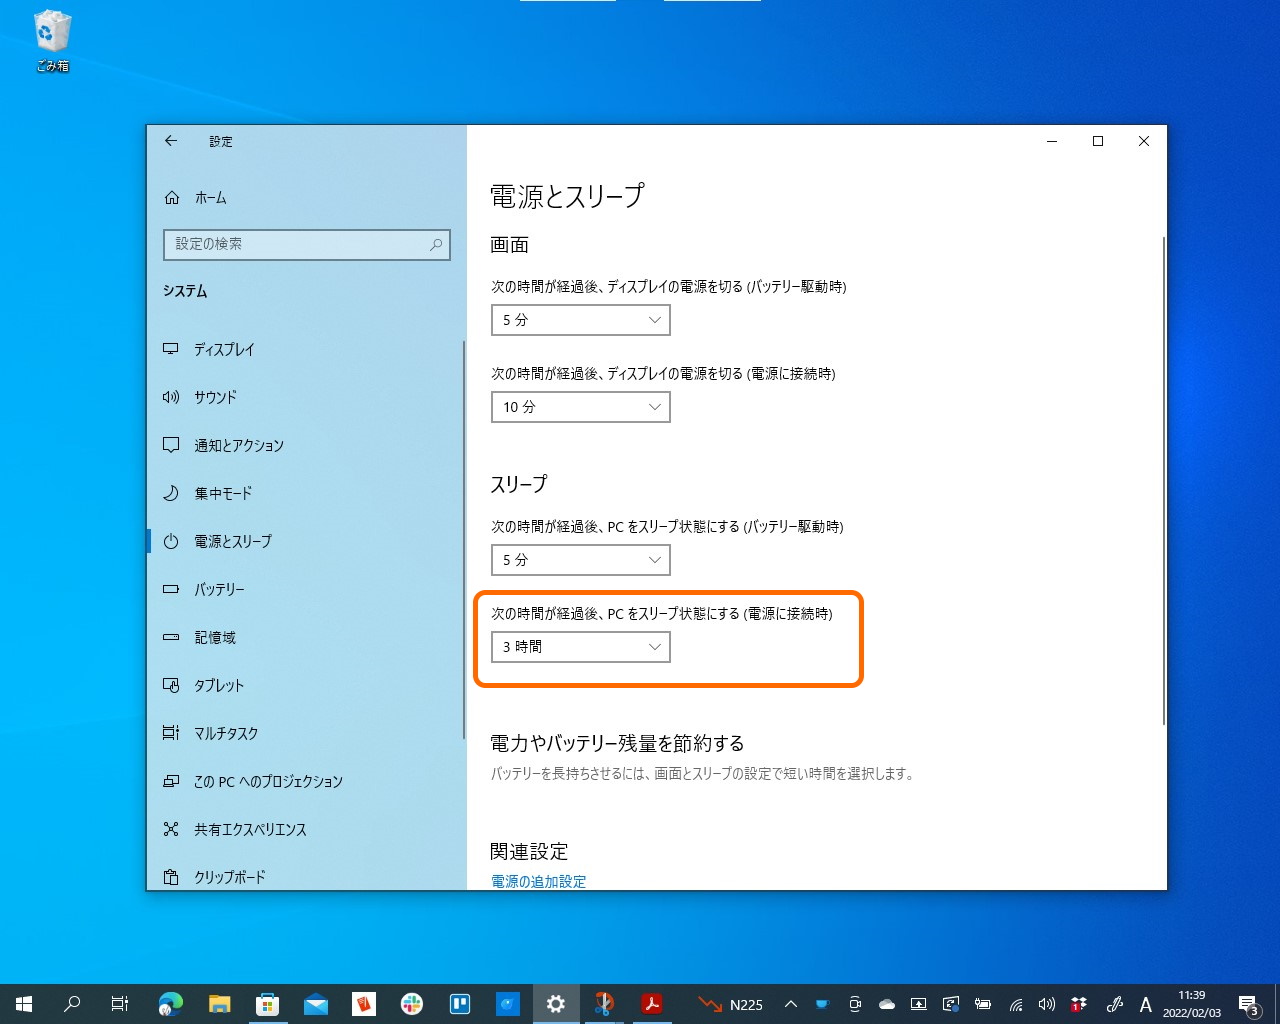Select ホーム in the Settings sidebar
The image size is (1280, 1024).
click(x=210, y=197)
